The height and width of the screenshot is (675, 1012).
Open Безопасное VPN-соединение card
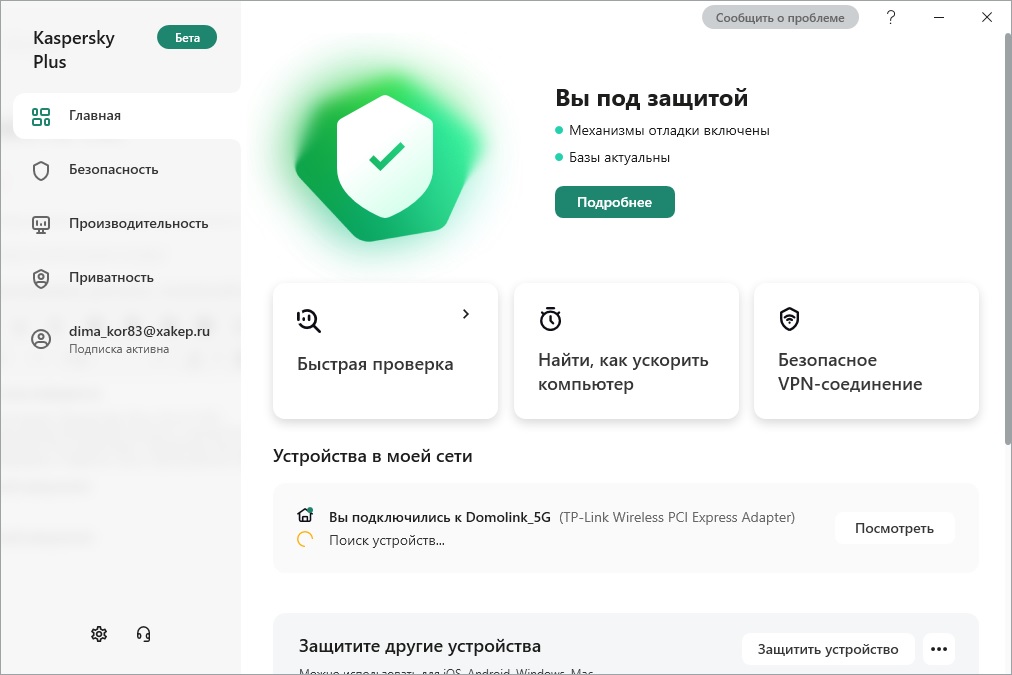(866, 351)
